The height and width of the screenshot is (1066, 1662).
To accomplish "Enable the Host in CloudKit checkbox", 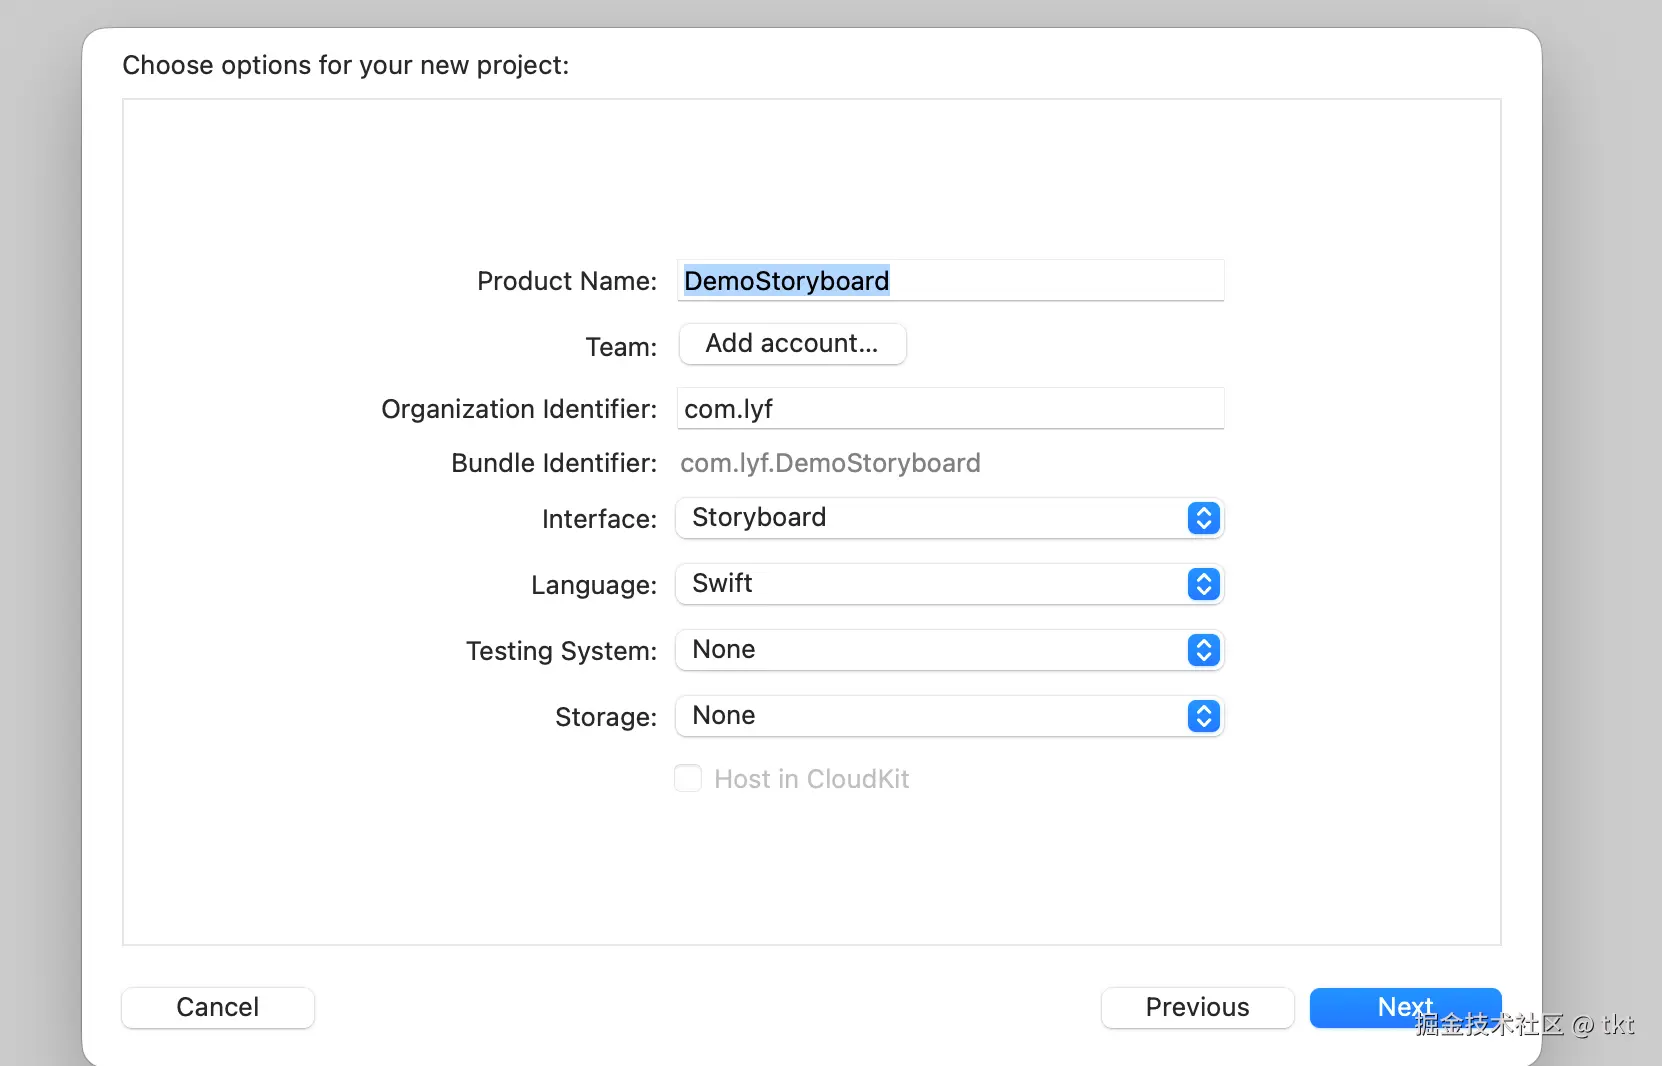I will coord(688,778).
